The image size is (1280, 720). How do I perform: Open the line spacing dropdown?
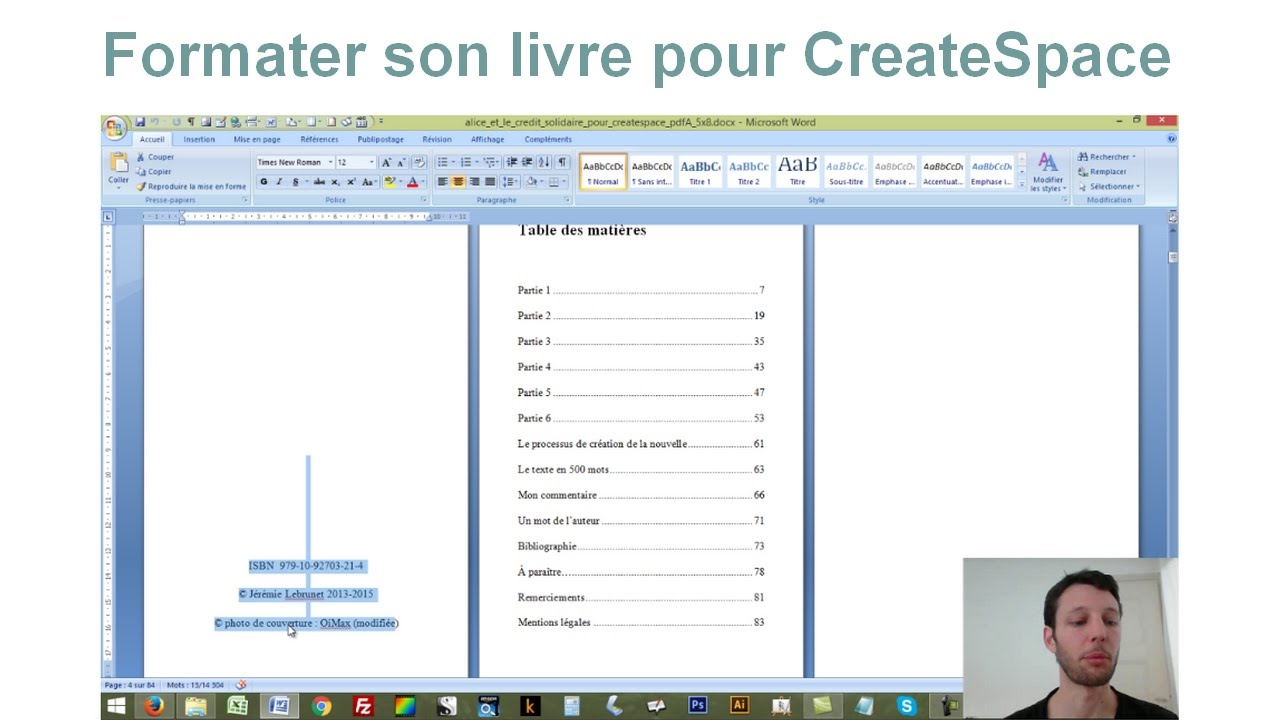tap(510, 182)
